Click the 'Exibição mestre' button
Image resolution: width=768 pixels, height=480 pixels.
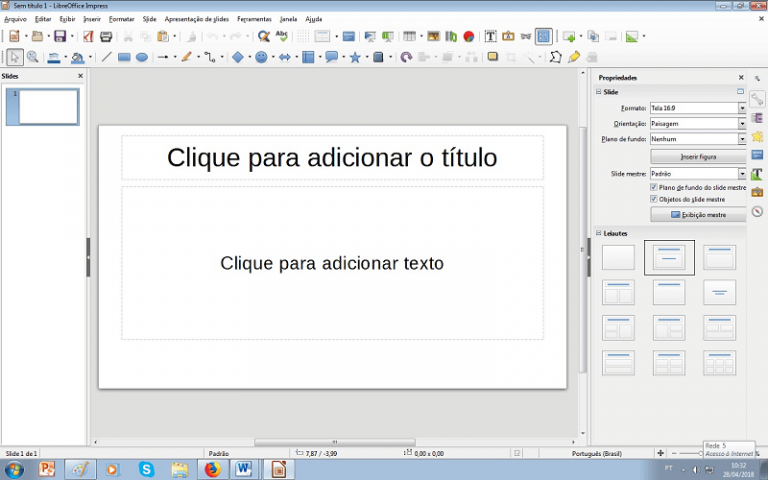click(x=697, y=214)
